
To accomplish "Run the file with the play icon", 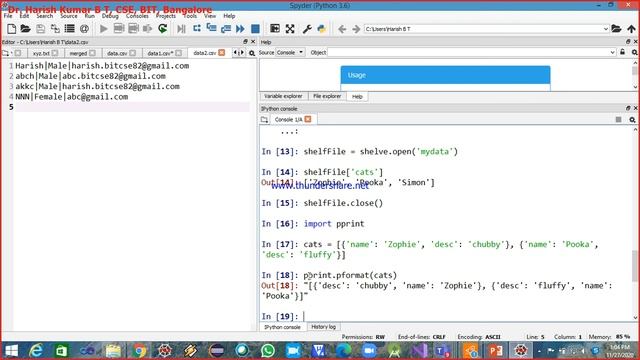I will (104, 29).
